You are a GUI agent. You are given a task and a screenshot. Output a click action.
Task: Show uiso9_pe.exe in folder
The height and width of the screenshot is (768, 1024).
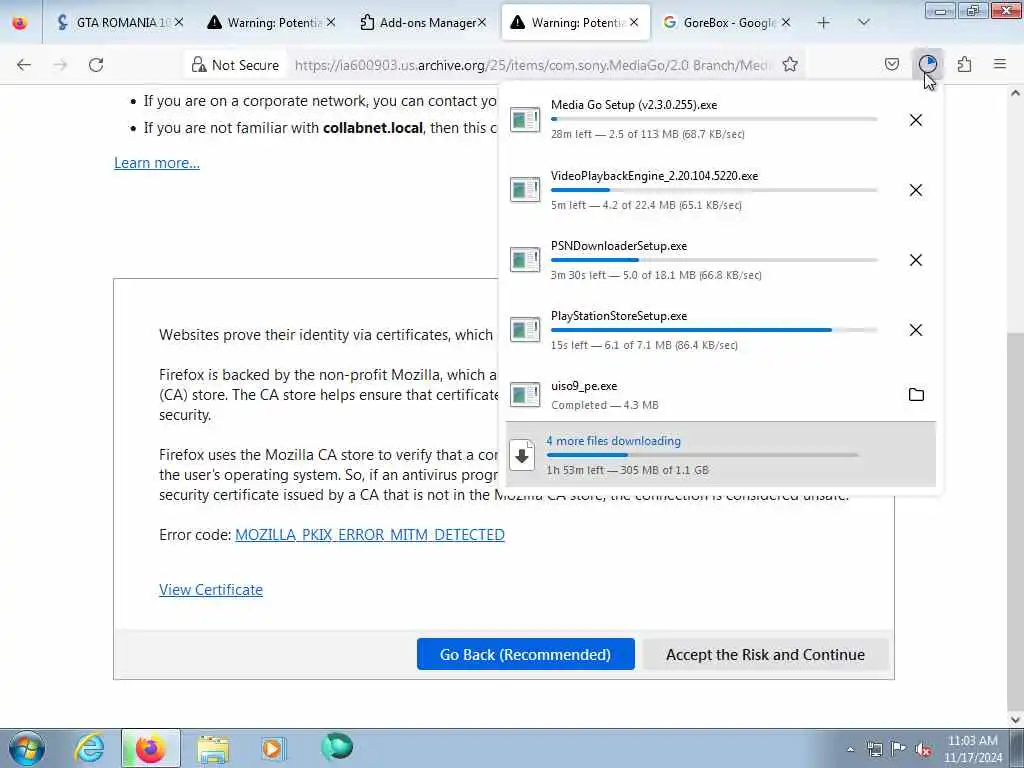(x=916, y=394)
